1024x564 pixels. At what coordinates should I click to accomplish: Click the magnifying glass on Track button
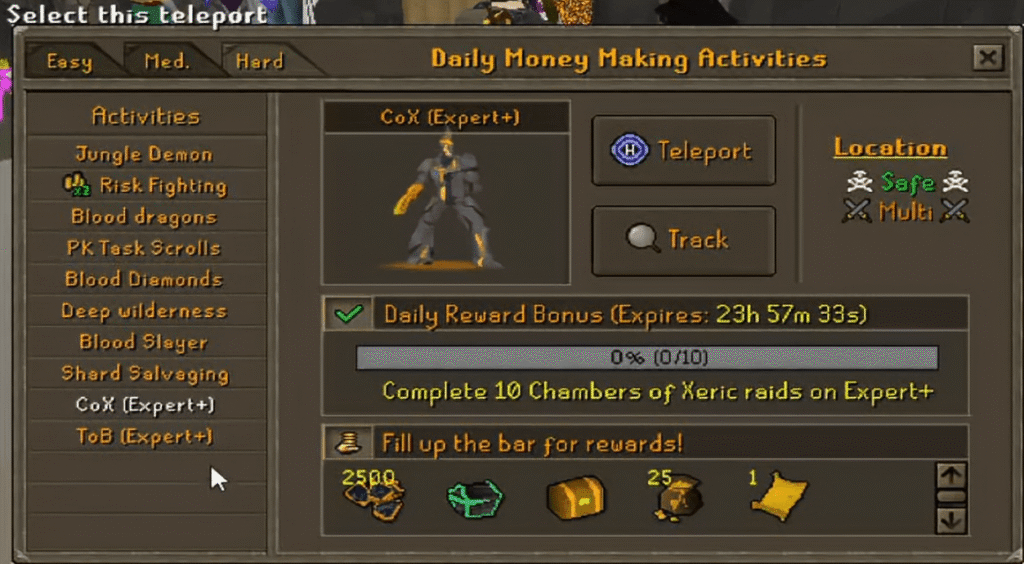[640, 238]
